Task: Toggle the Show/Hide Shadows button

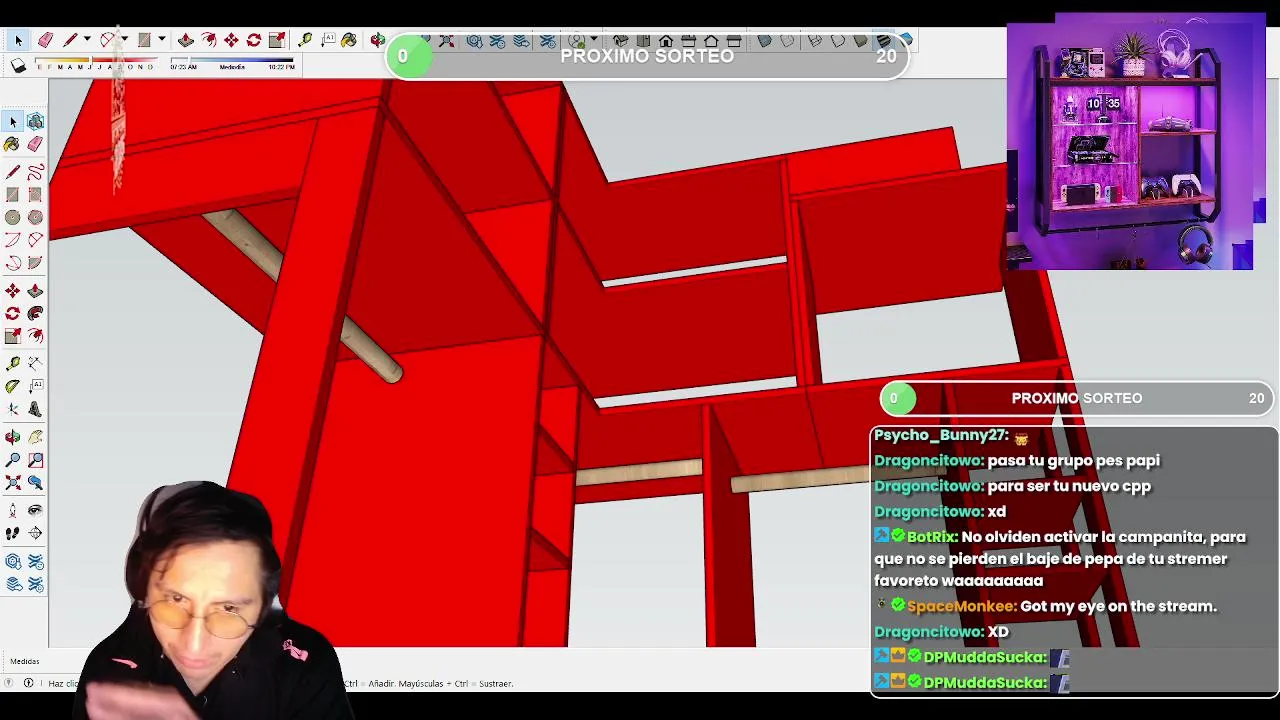Action: [18, 66]
